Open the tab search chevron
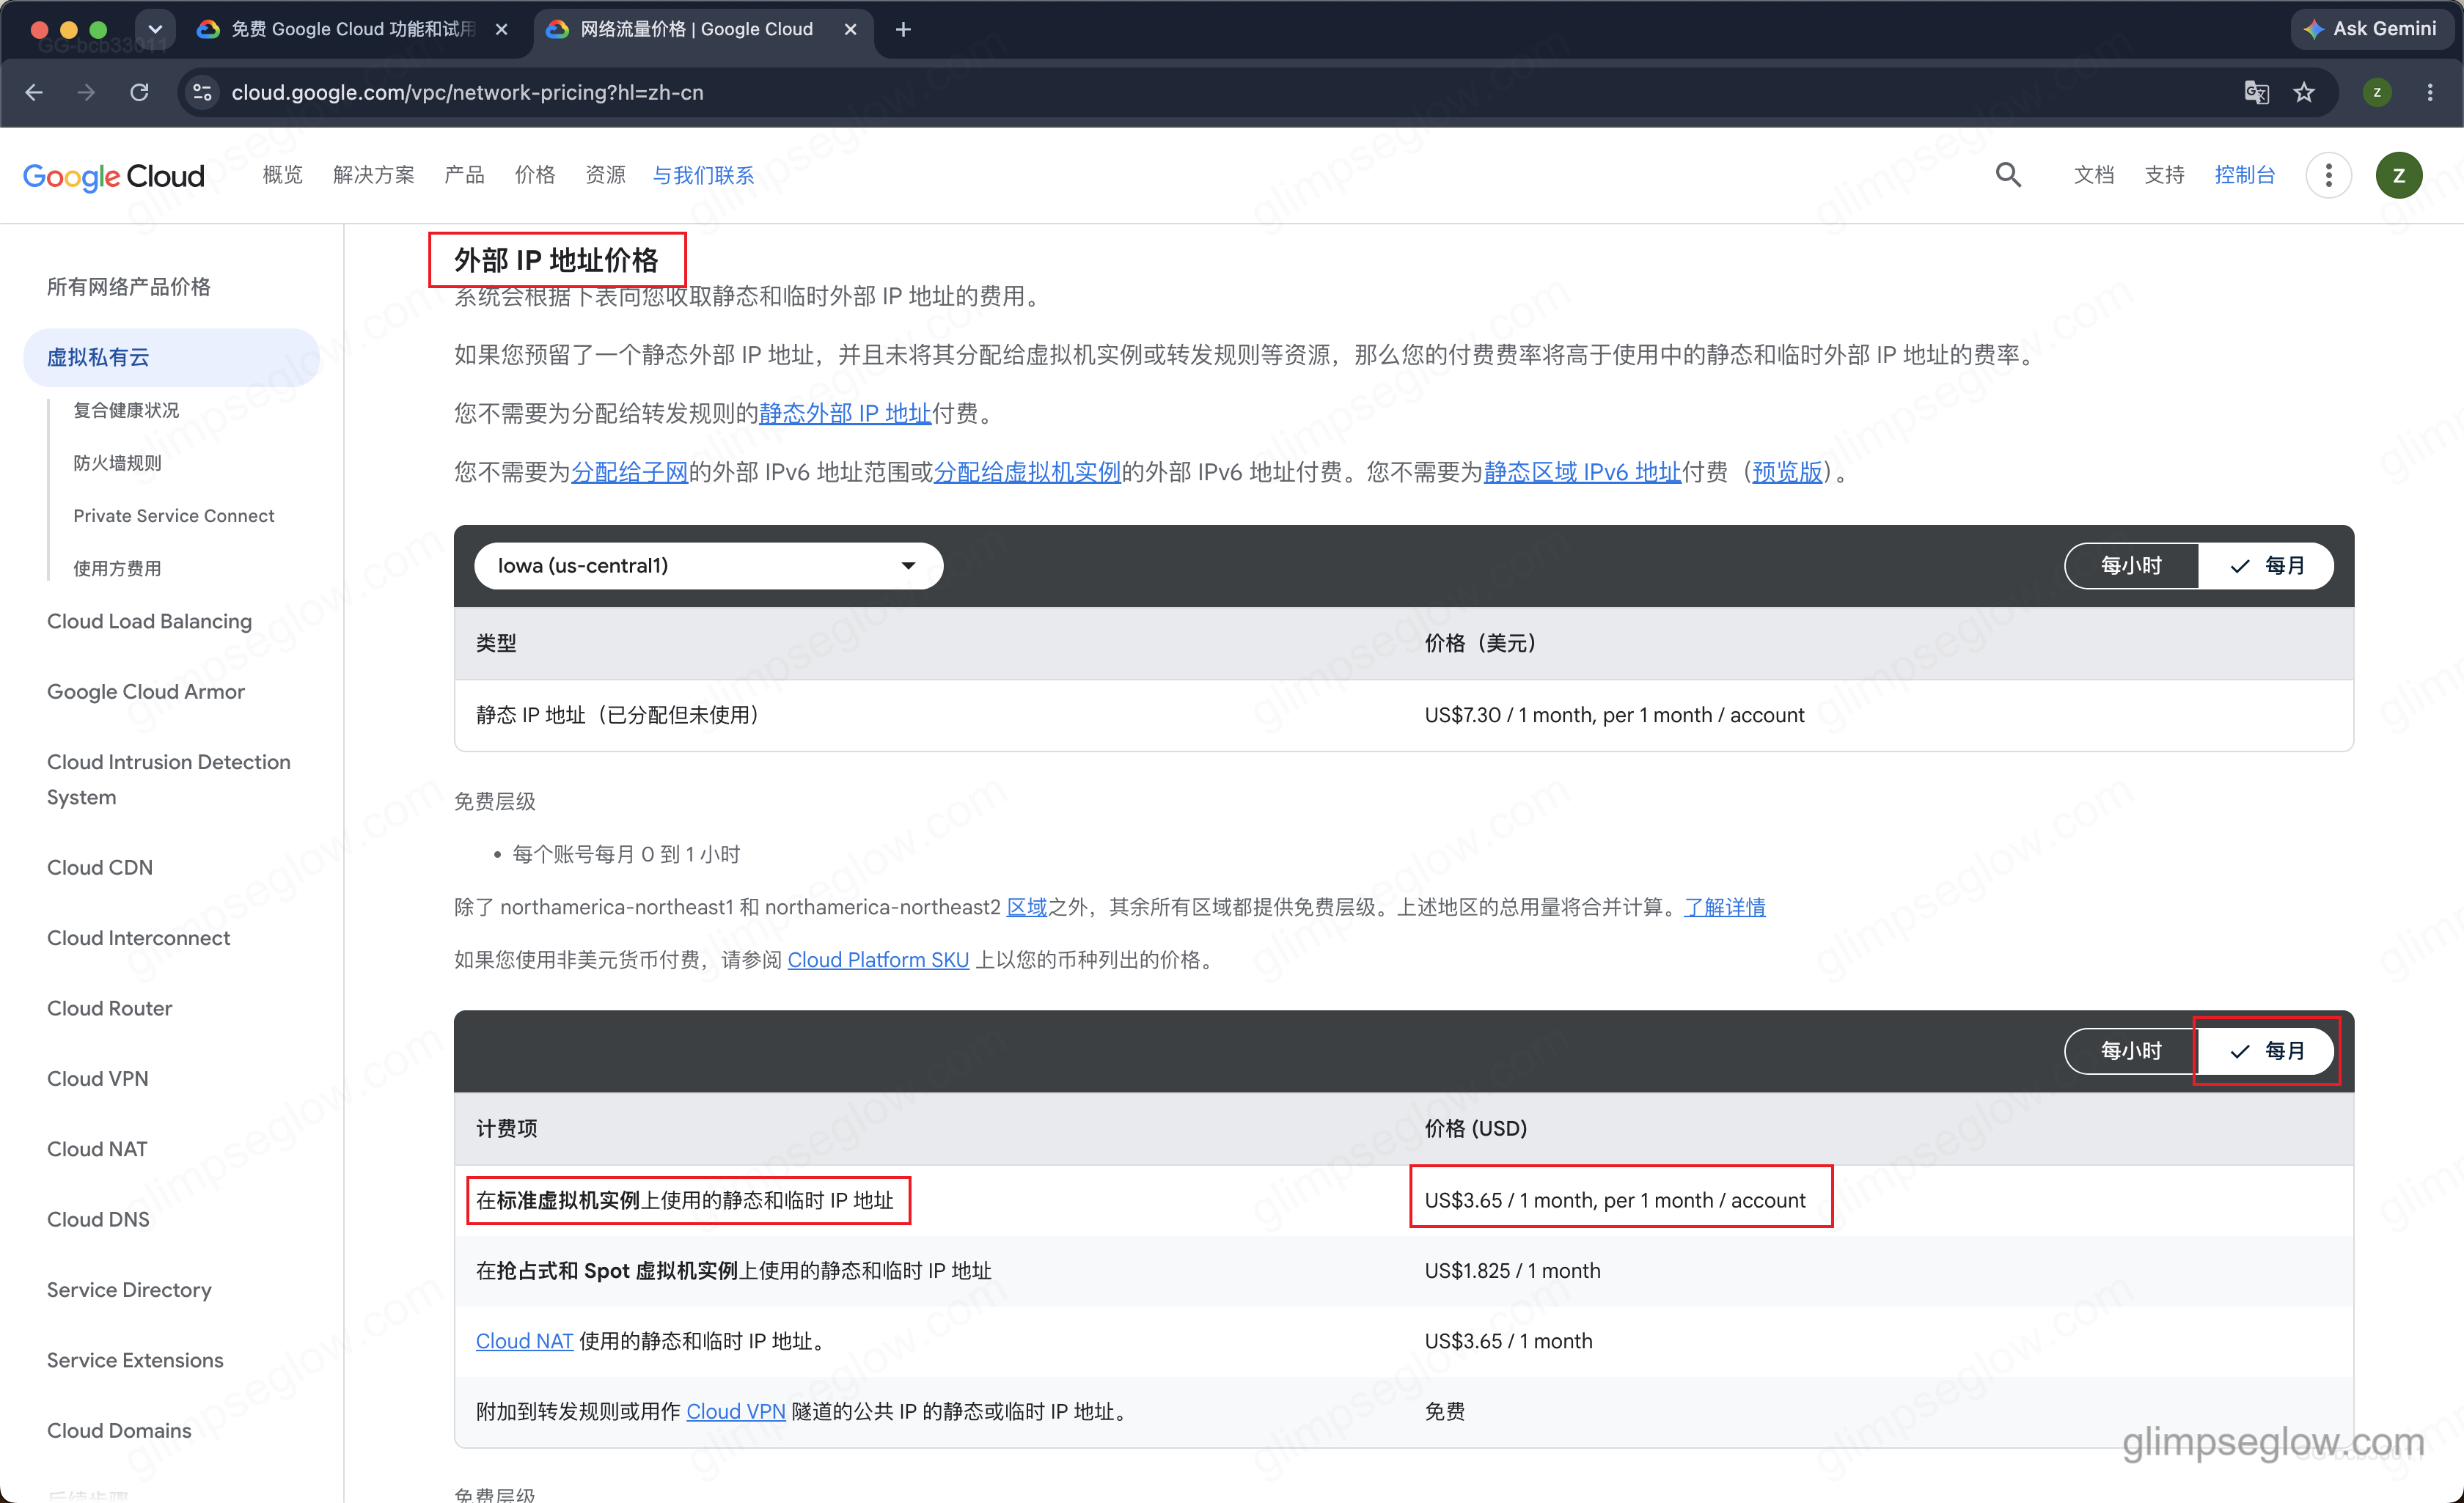Image resolution: width=2464 pixels, height=1503 pixels. pos(154,29)
